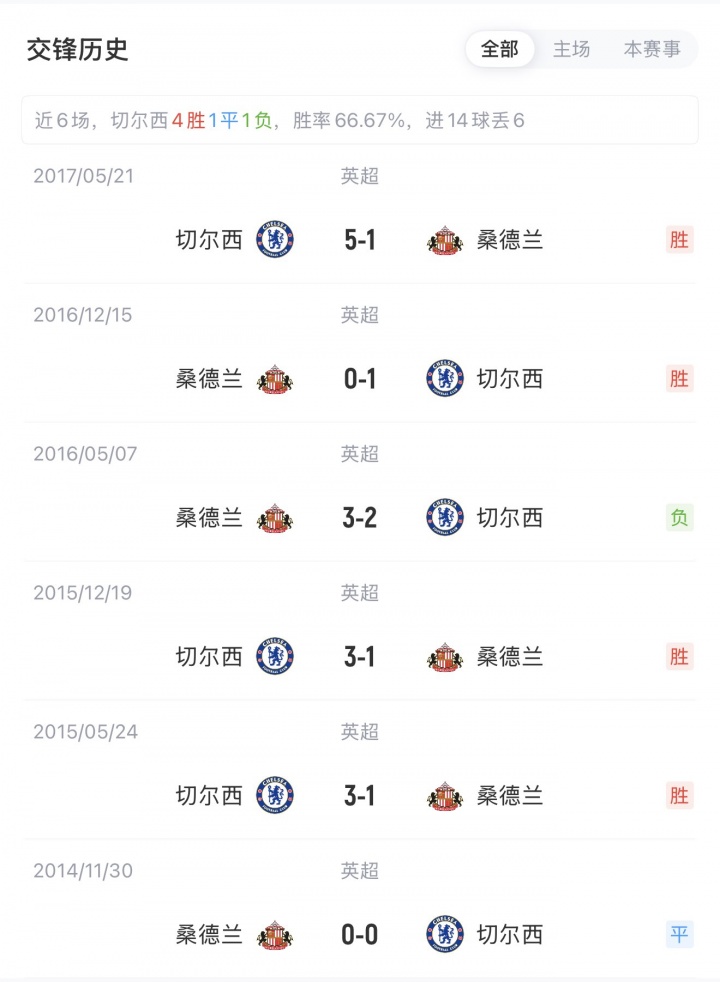Click Sunderland crest in 2016/12/15 match
The height and width of the screenshot is (982, 720).
pos(275,379)
